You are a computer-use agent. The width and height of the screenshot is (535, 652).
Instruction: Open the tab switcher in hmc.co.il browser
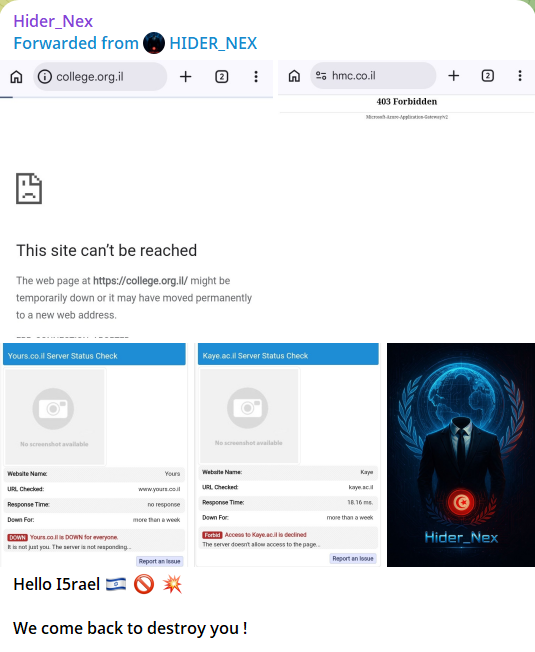488,76
